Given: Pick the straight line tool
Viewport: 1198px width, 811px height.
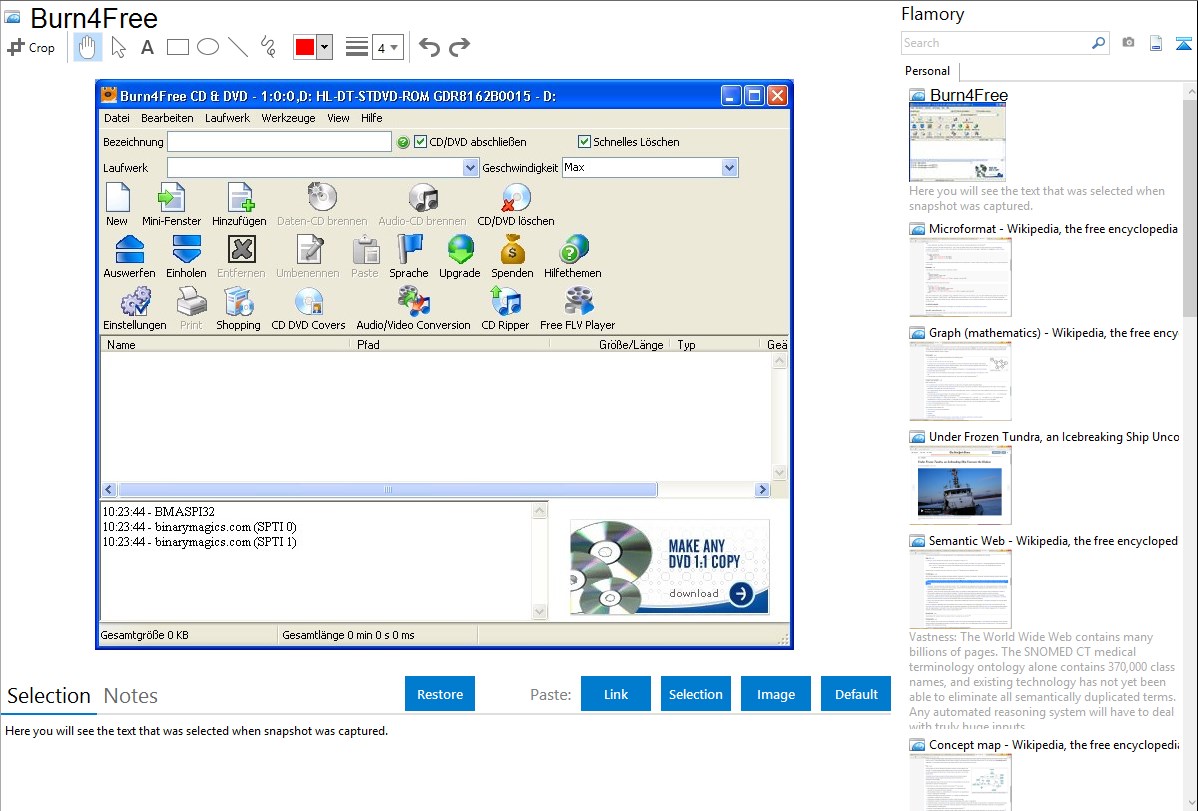Looking at the screenshot, I should pos(238,47).
